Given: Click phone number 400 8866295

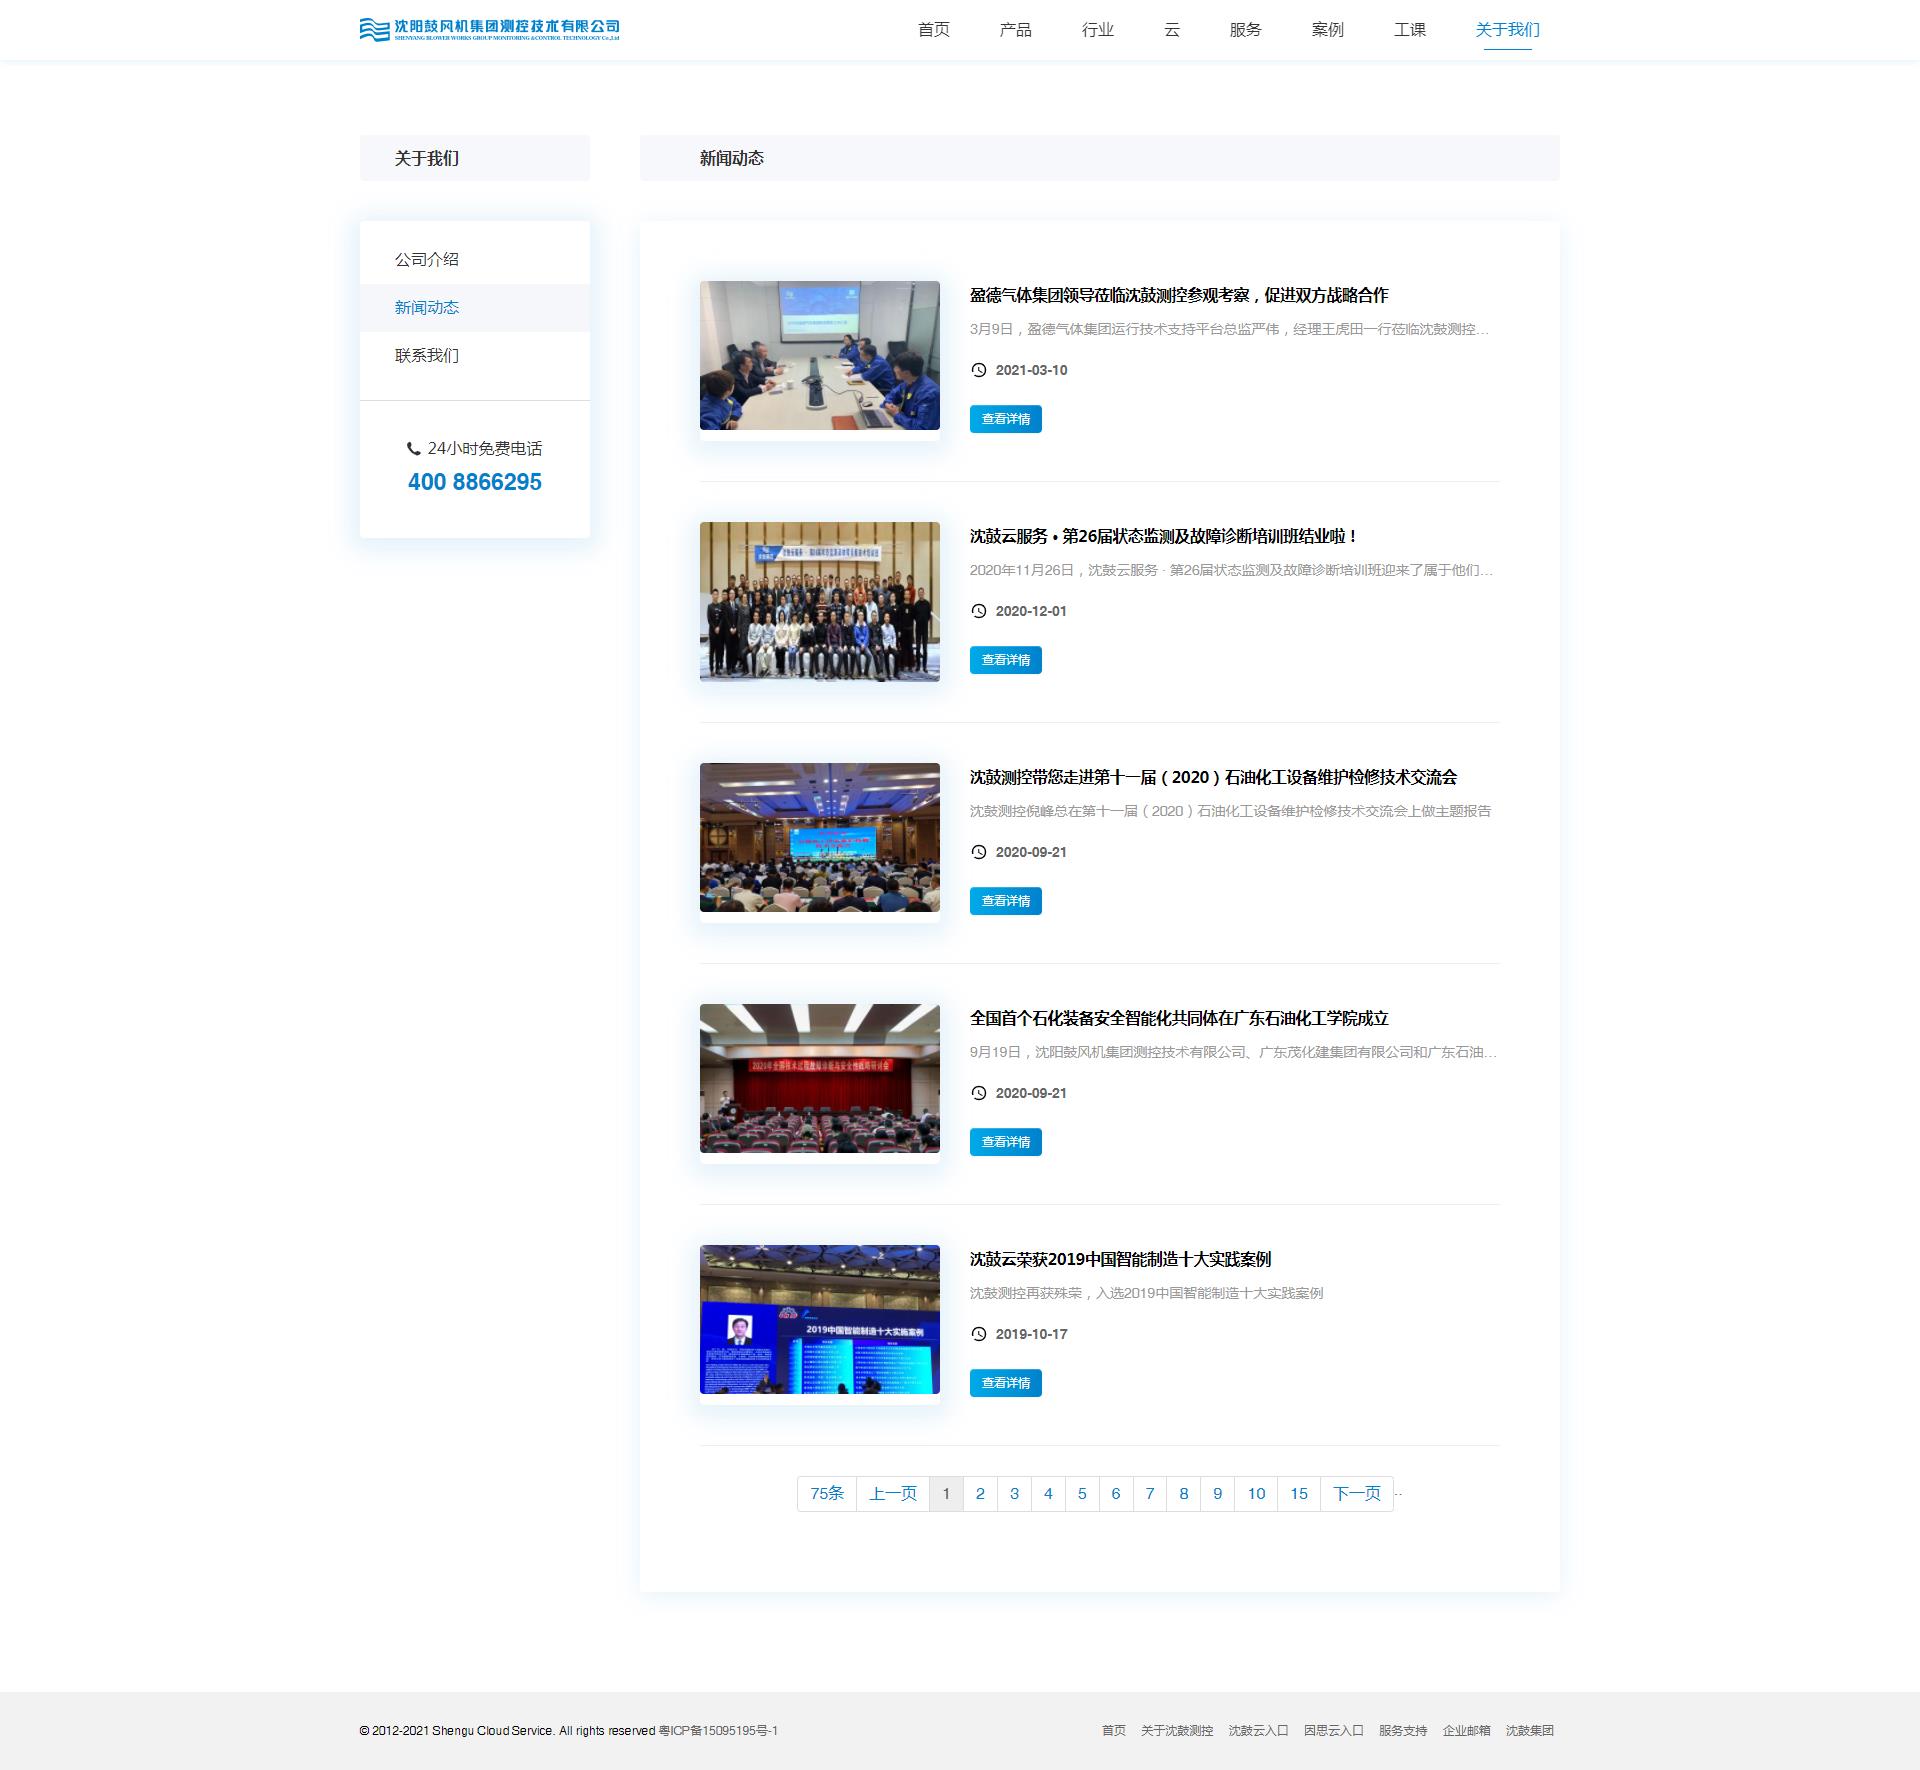Looking at the screenshot, I should (x=475, y=482).
